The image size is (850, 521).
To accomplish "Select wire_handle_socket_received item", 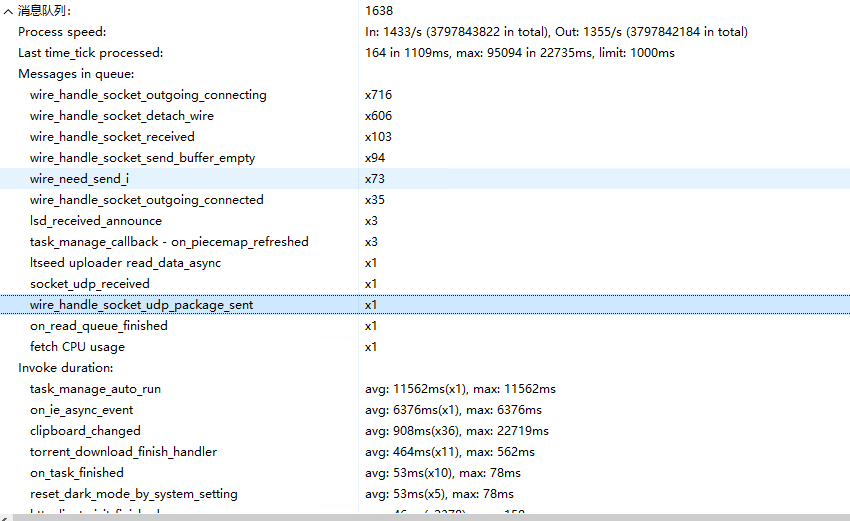I will pyautogui.click(x=112, y=137).
